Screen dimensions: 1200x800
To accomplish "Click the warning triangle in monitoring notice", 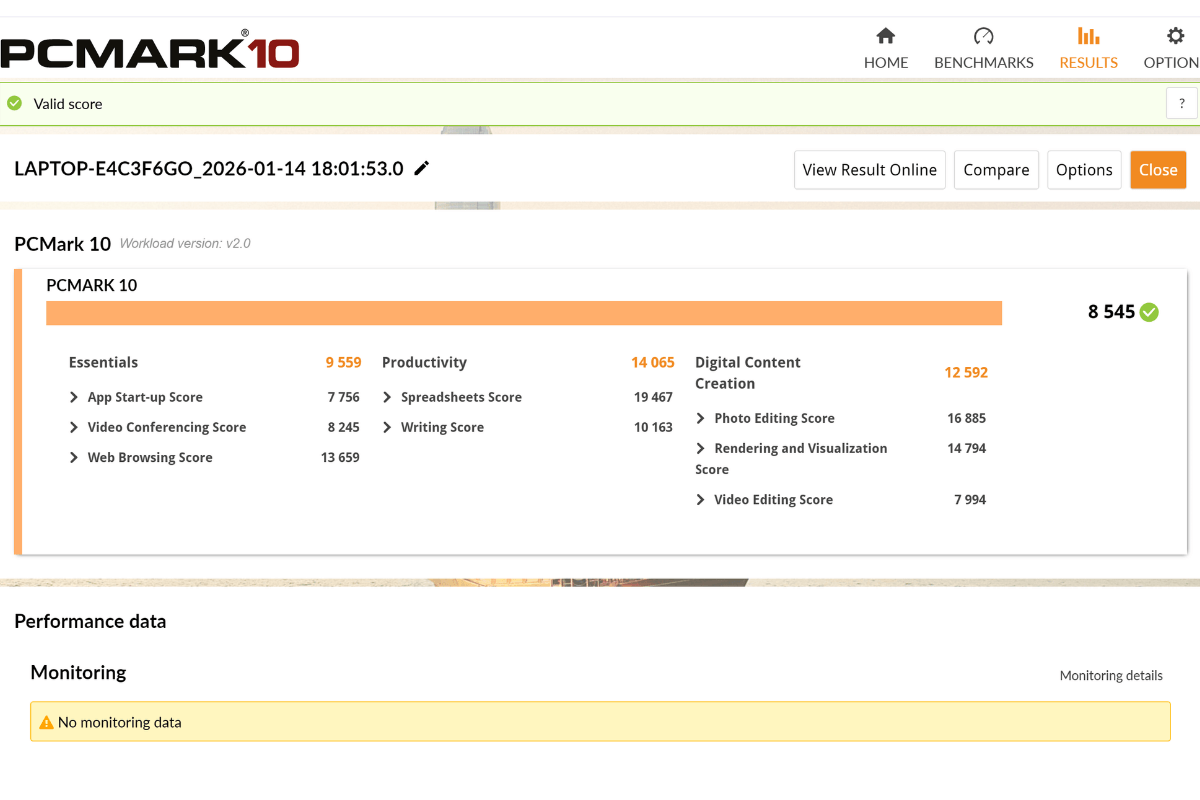I will (46, 722).
